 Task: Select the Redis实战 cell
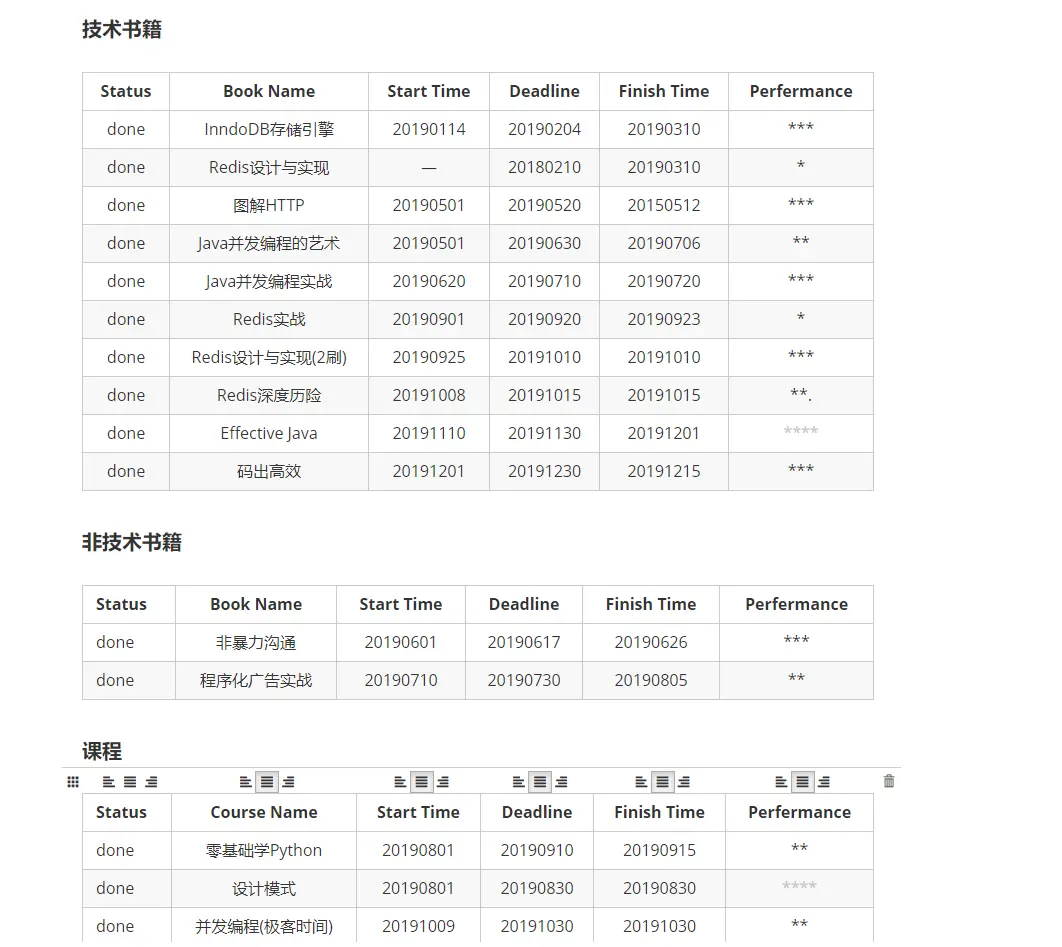[269, 319]
